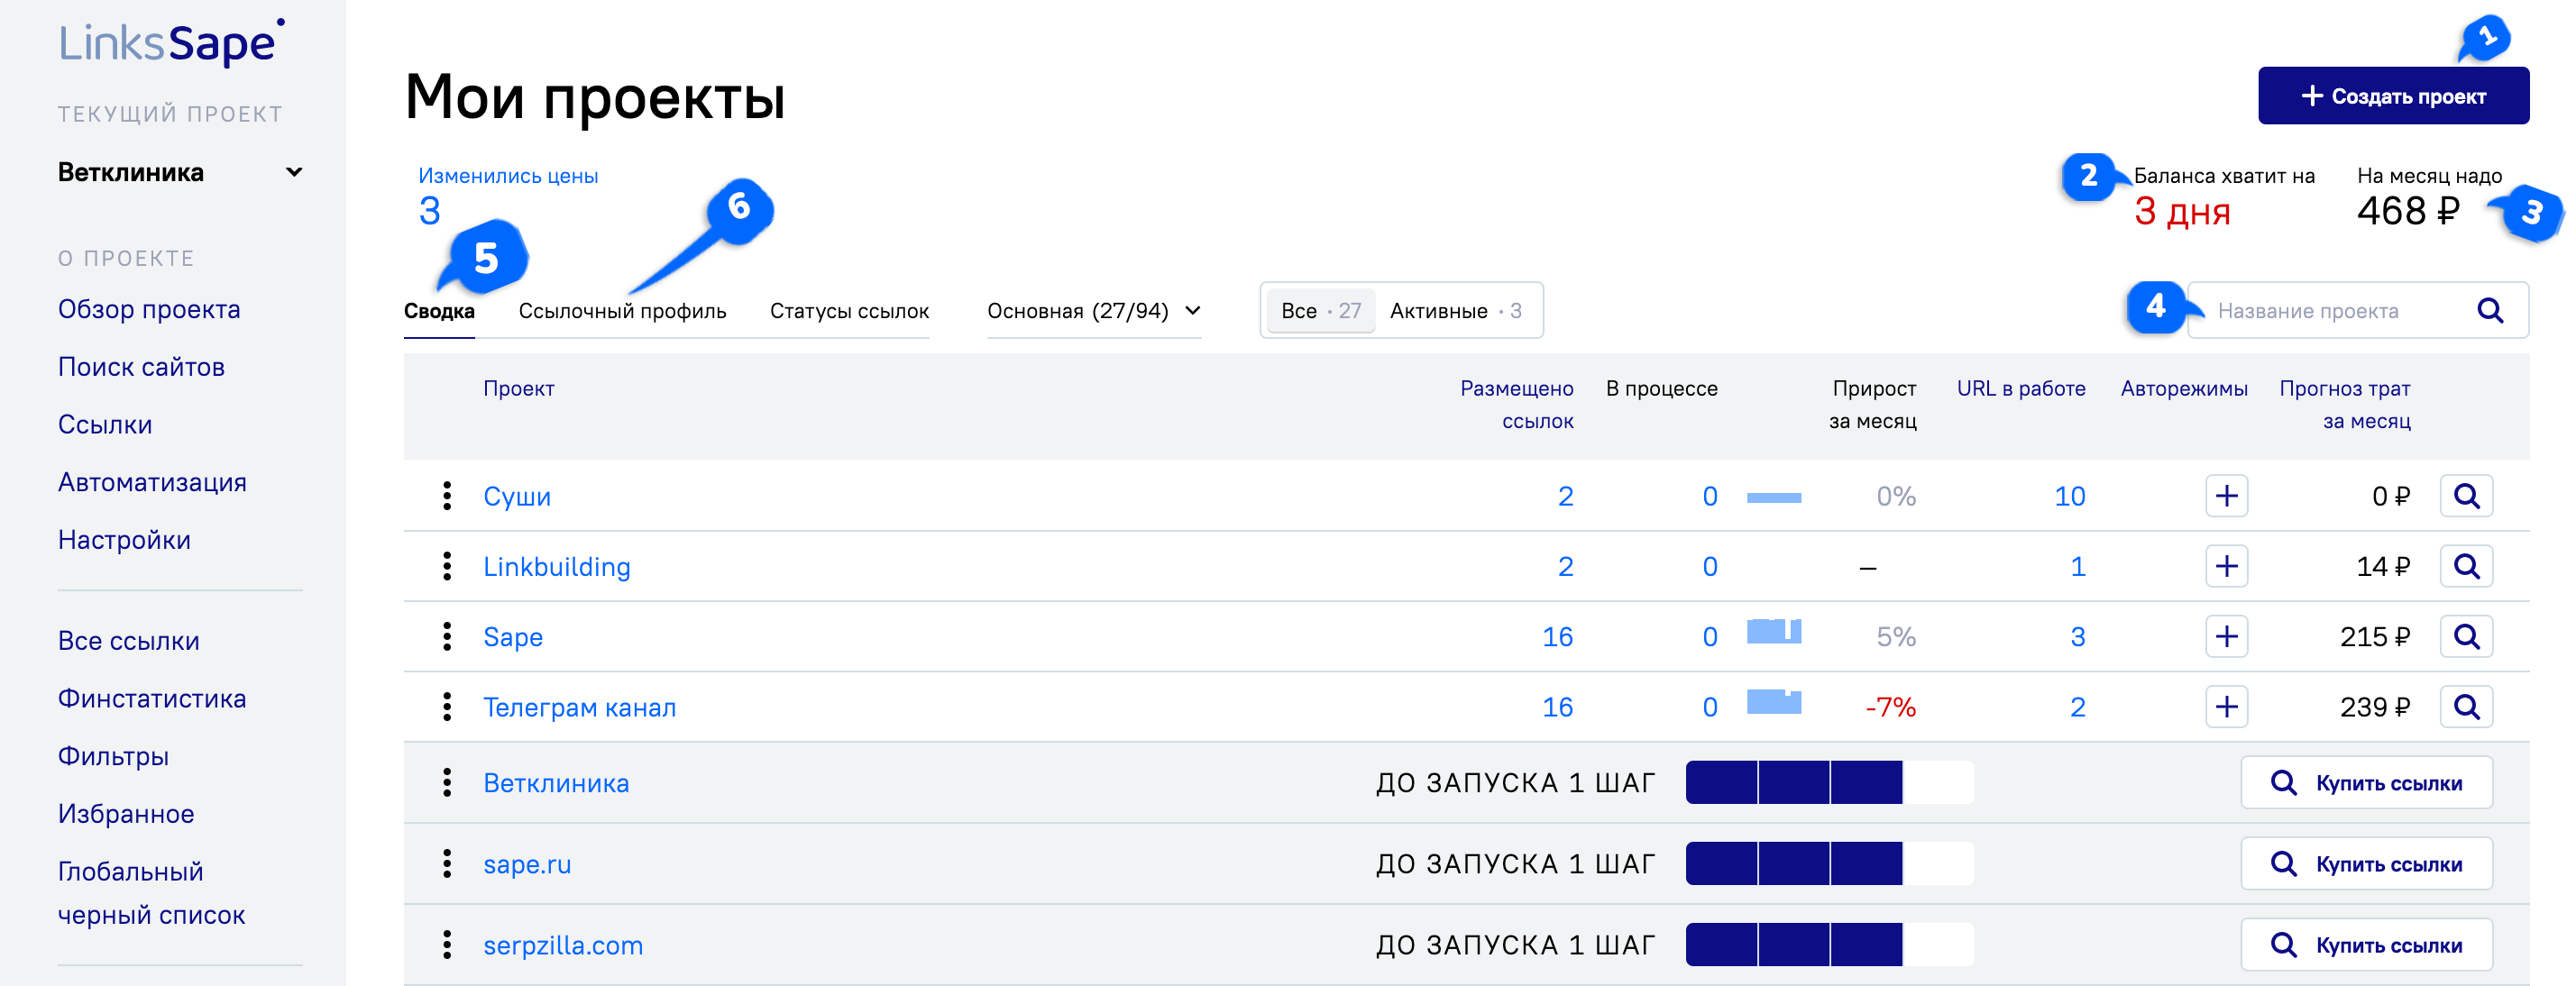Screen dimensions: 2576x986
Task: Buy links for sape.ru project
Action: pyautogui.click(x=2366, y=864)
